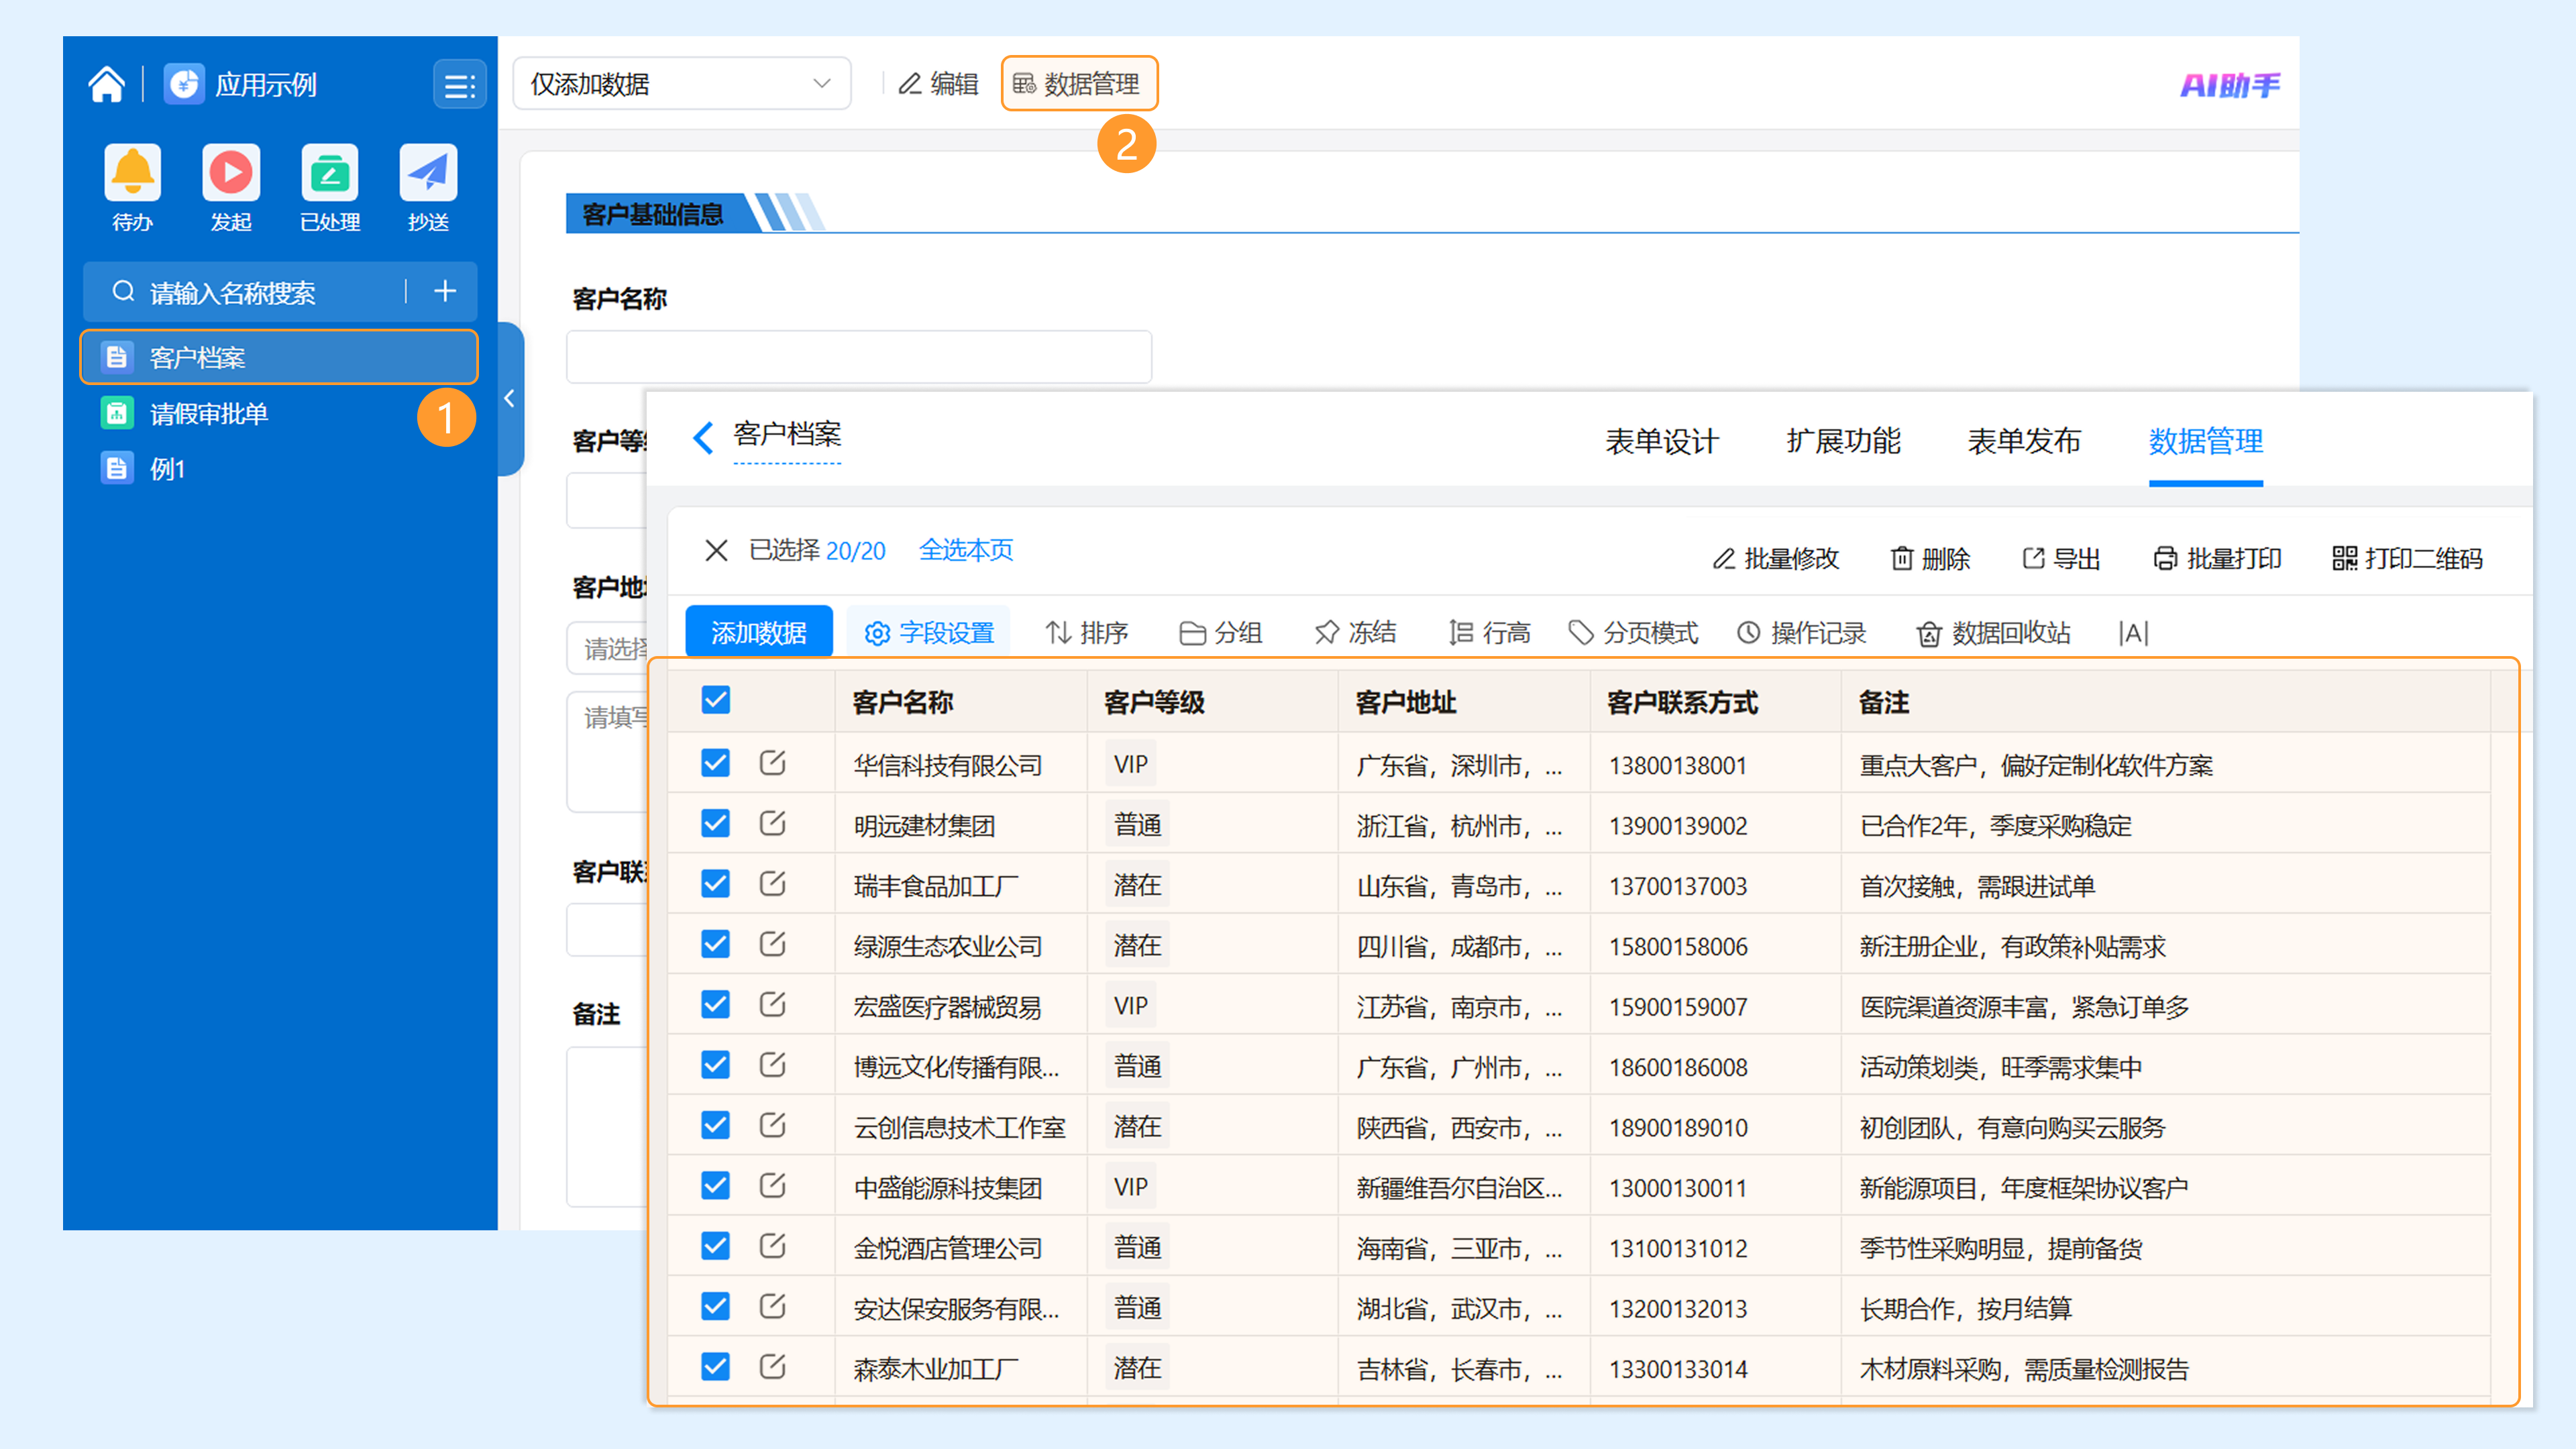Screen dimensions: 2576x1449
Task: Click 打印二维码 button
Action: click(x=2407, y=558)
